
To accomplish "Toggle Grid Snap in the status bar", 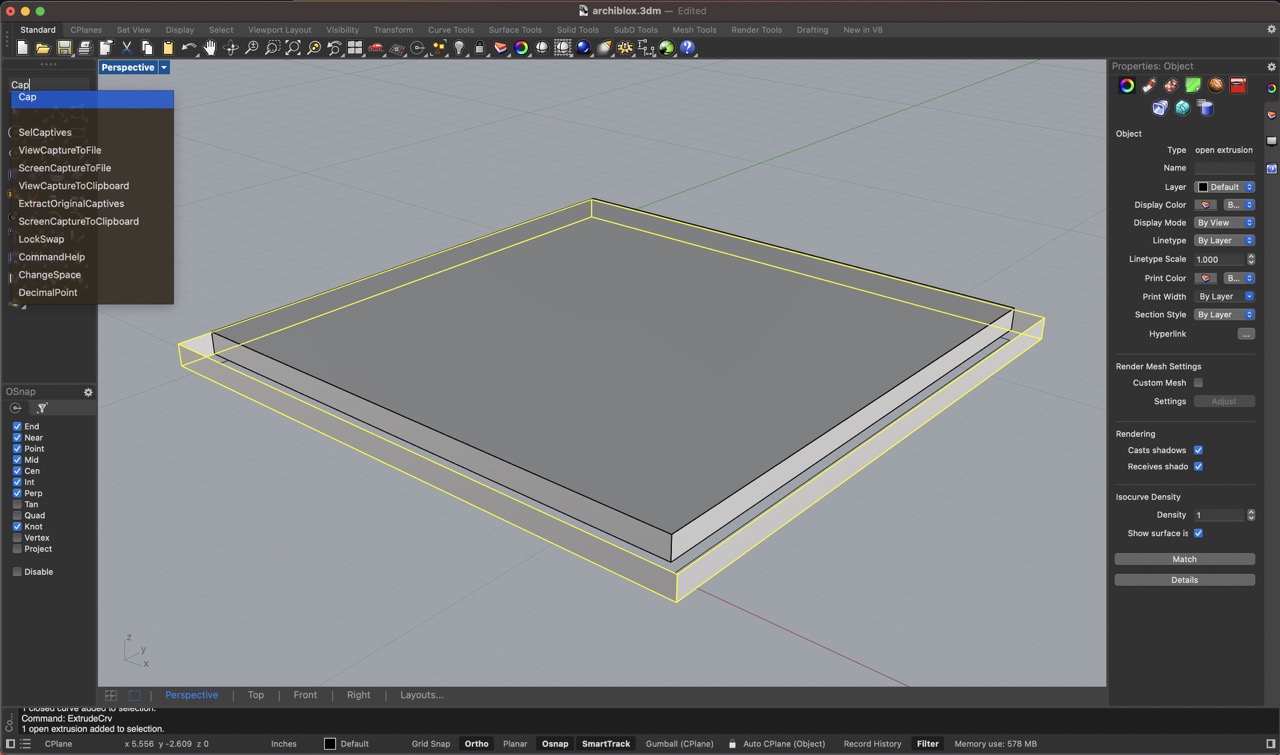I will [x=431, y=744].
